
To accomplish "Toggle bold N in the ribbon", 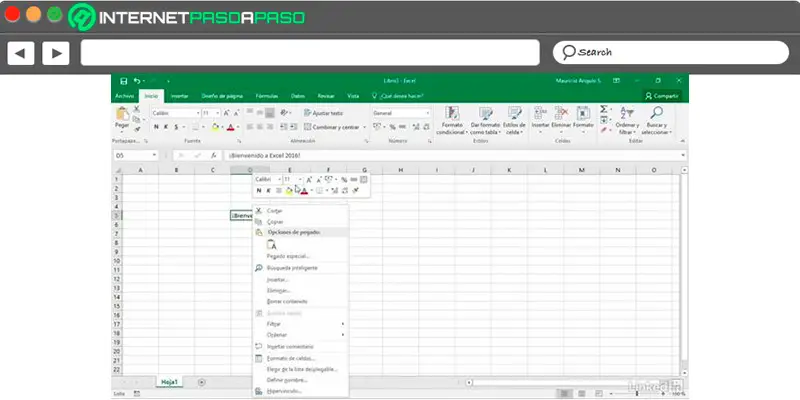I will [x=157, y=127].
